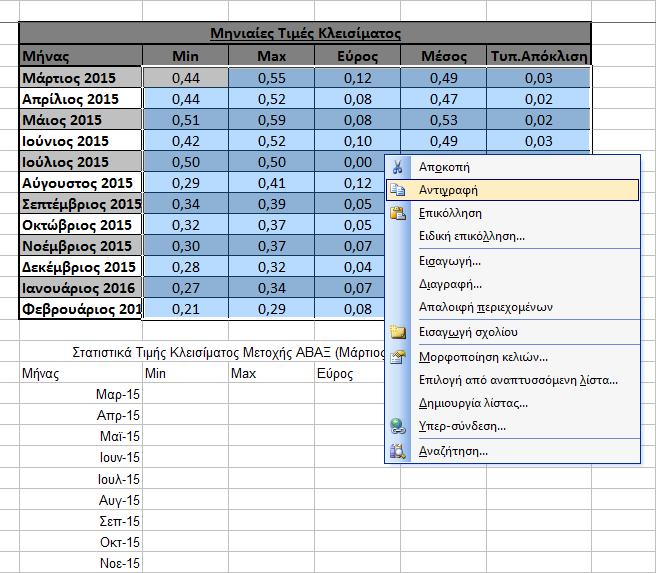Screen dimensions: 656x573
Task: Select the Ιούνιος 2015 row label
Action: tap(81, 141)
